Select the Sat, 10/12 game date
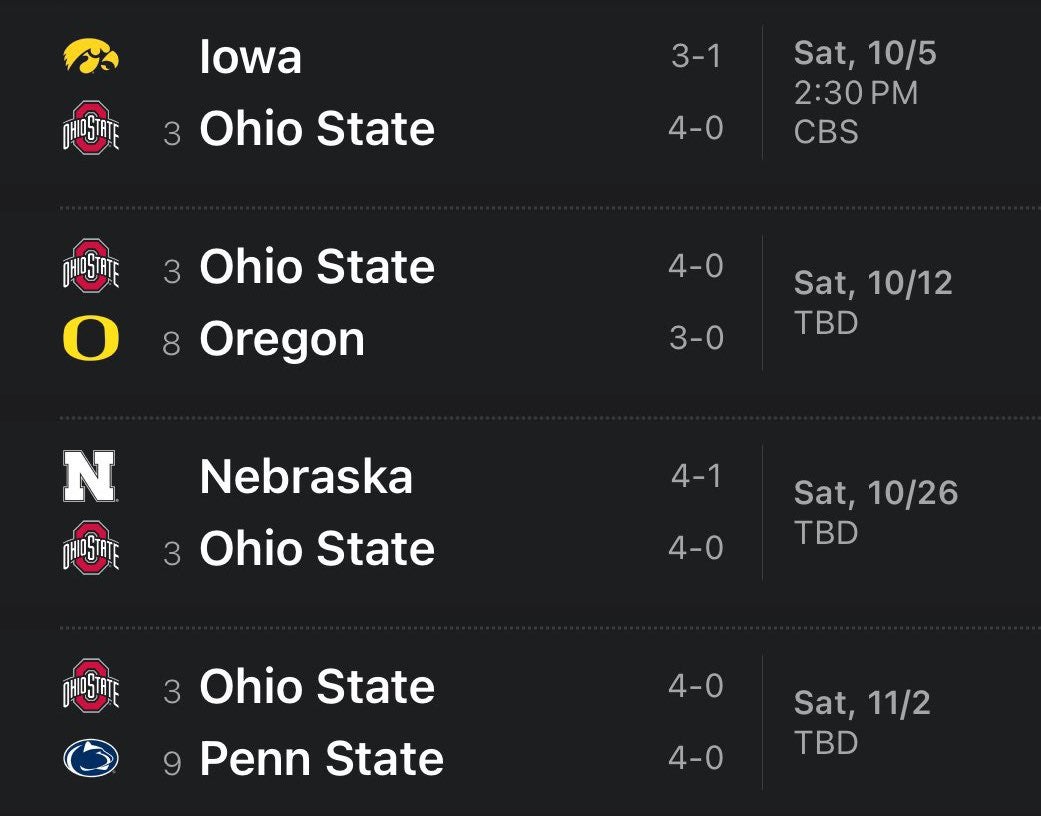1041x816 pixels. tap(873, 283)
